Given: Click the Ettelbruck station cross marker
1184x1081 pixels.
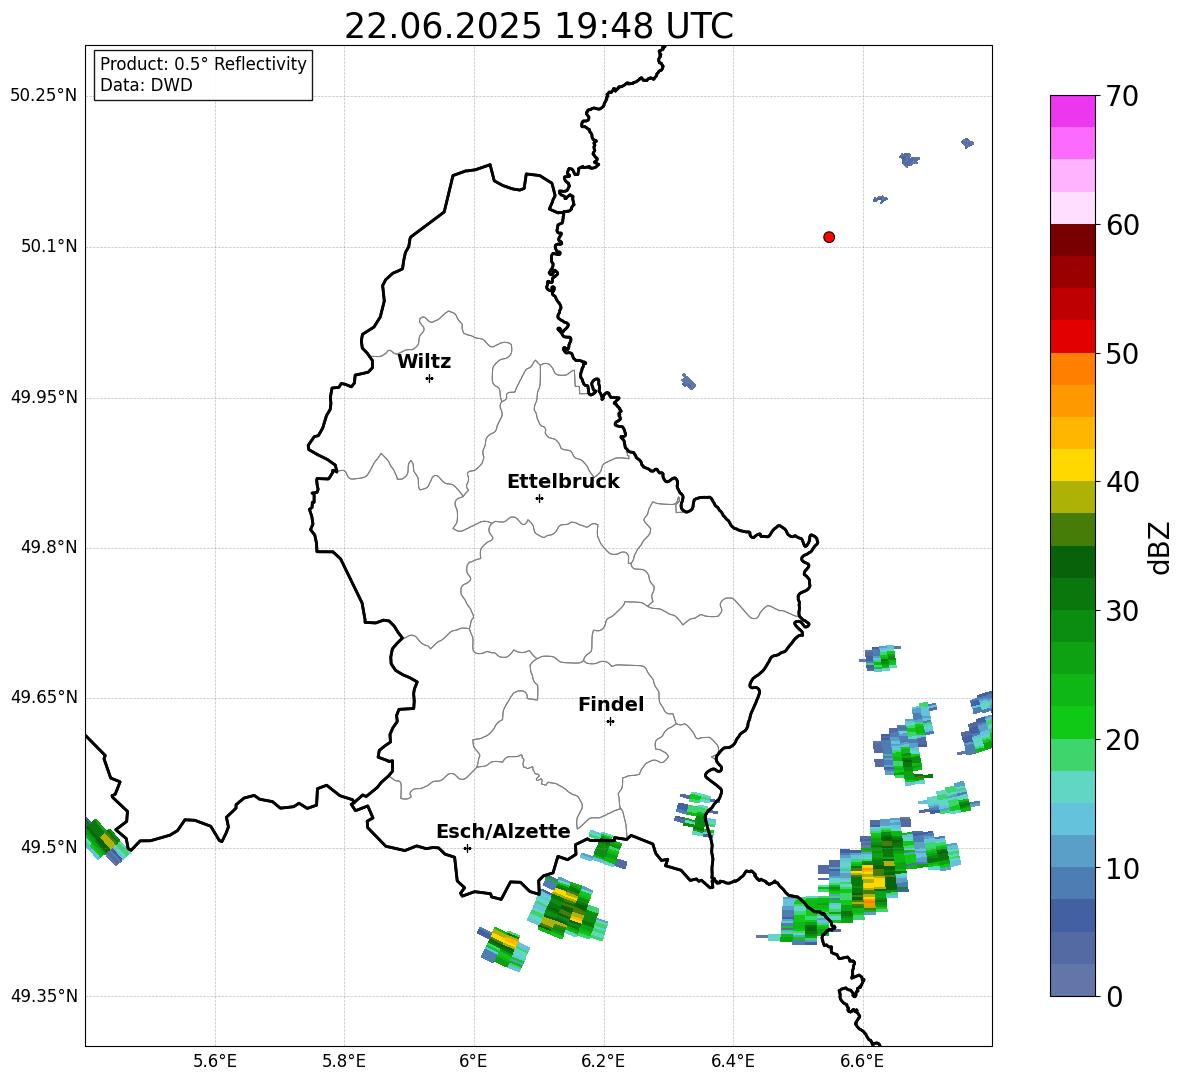Looking at the screenshot, I should click(539, 498).
